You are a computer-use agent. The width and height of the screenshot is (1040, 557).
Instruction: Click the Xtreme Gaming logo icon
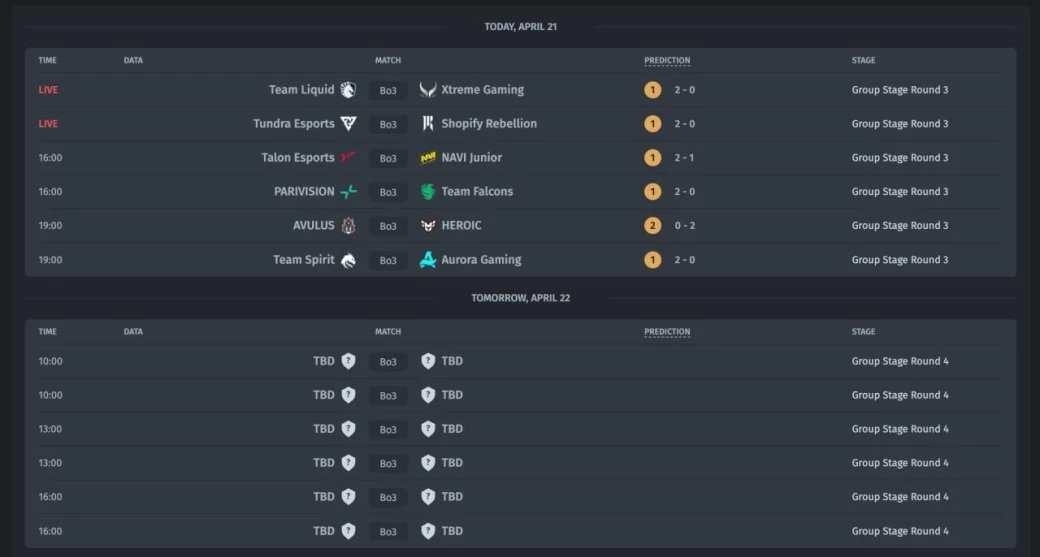428,90
